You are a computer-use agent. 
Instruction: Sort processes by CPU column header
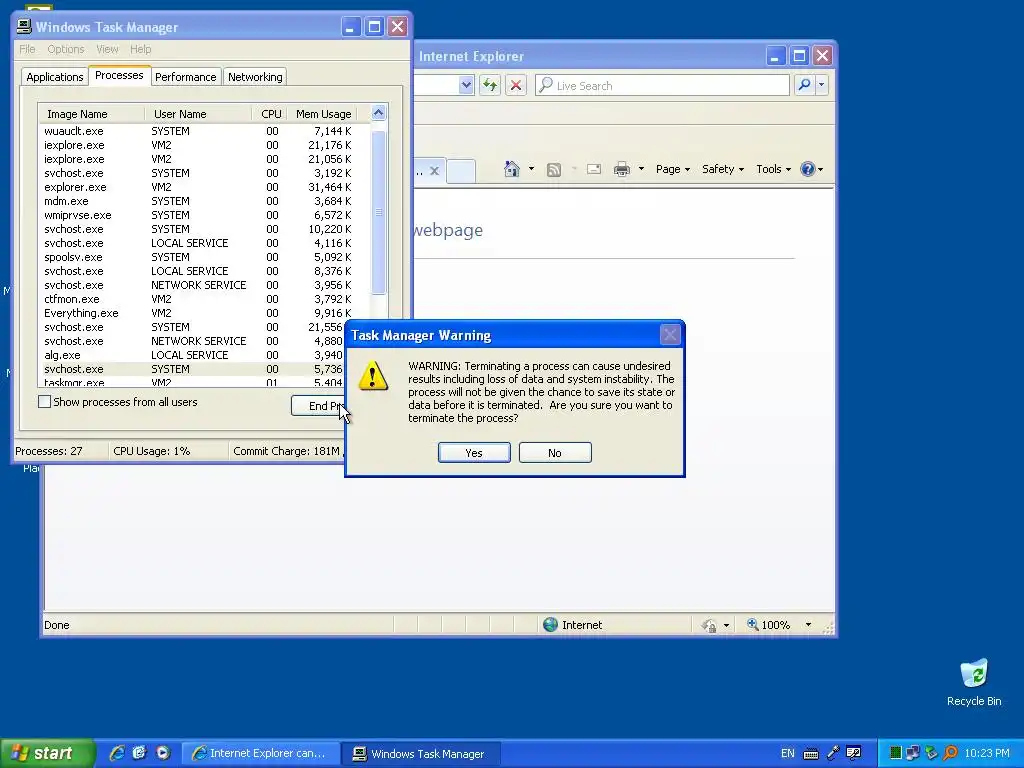tap(270, 114)
